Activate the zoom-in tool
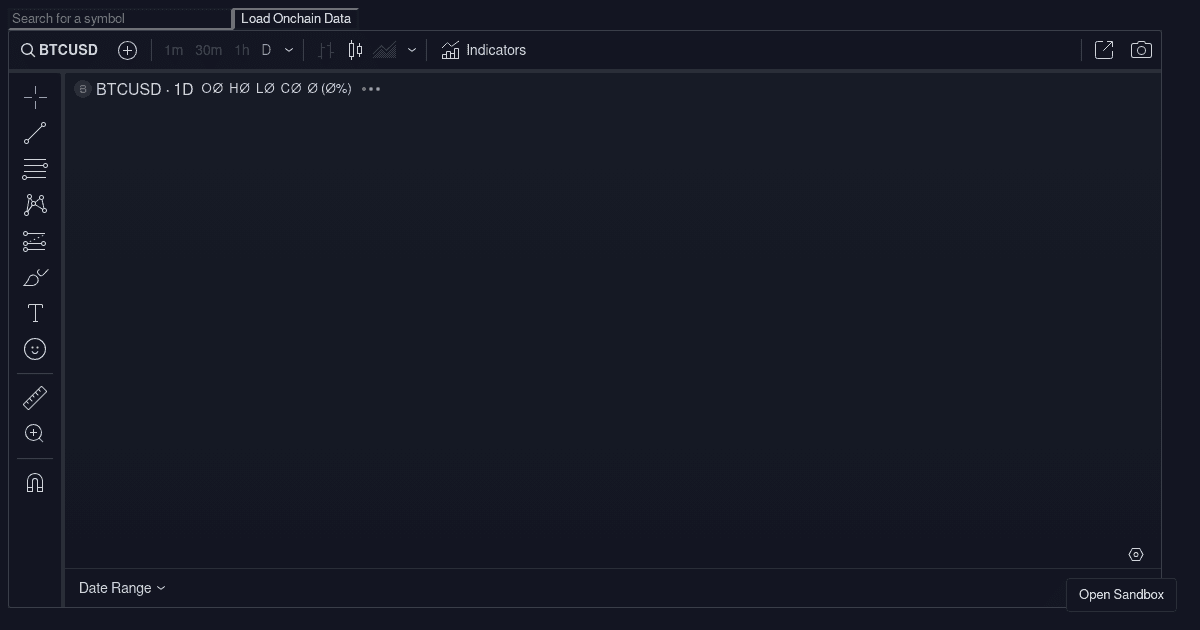 [x=35, y=433]
